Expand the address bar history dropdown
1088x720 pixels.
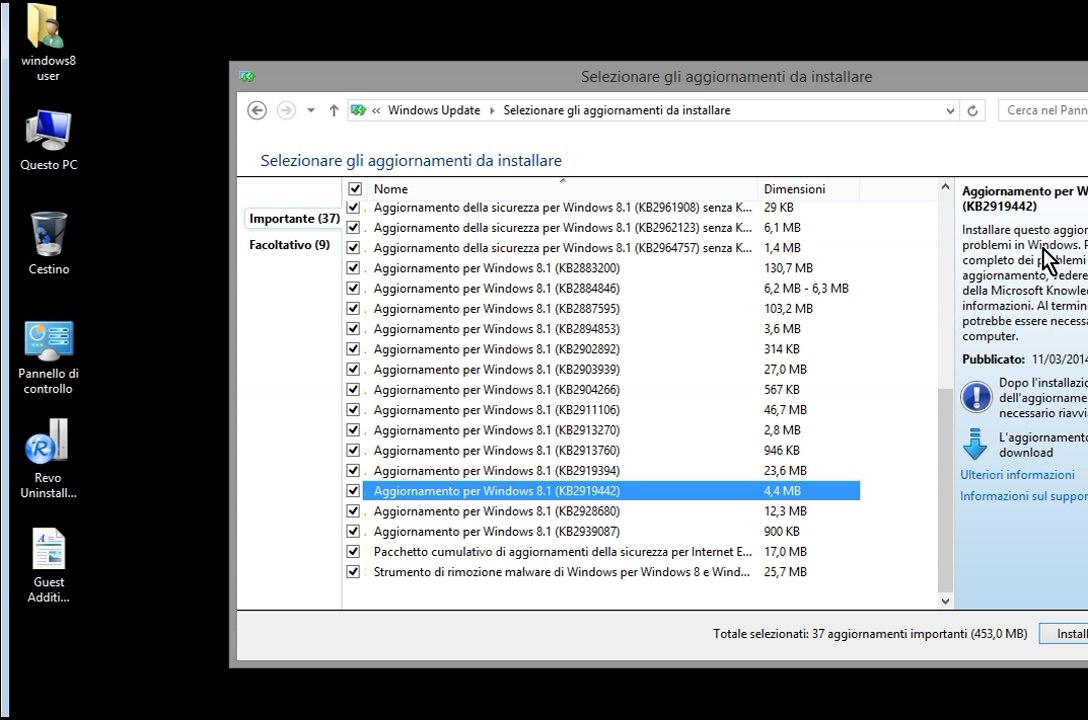tap(950, 111)
